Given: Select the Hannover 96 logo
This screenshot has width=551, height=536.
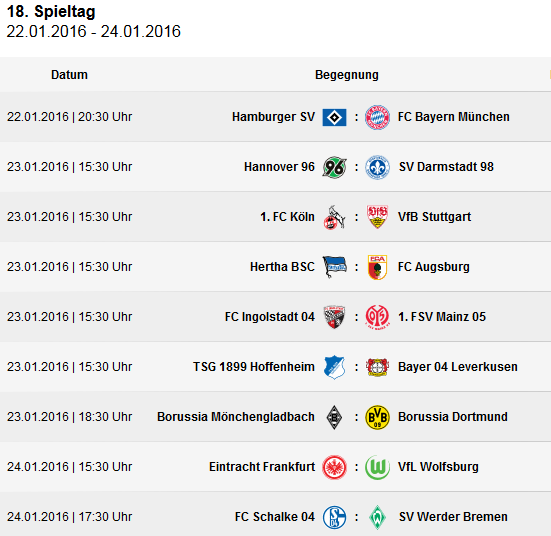Looking at the screenshot, I should (334, 167).
